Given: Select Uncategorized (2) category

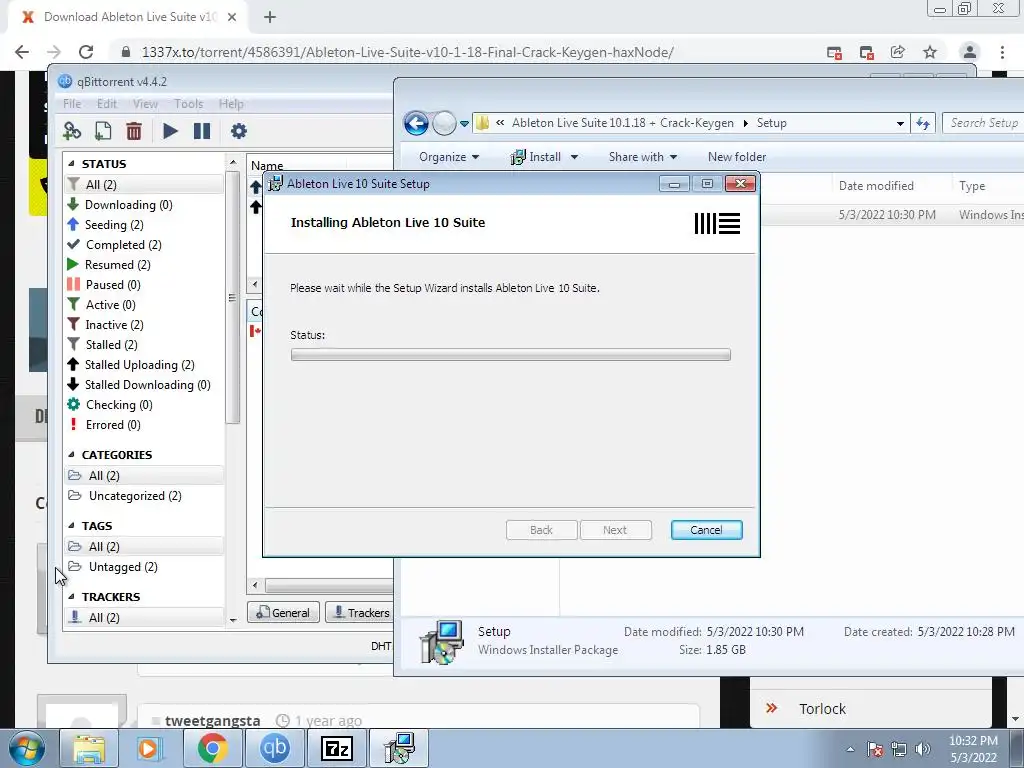Looking at the screenshot, I should pos(135,496).
